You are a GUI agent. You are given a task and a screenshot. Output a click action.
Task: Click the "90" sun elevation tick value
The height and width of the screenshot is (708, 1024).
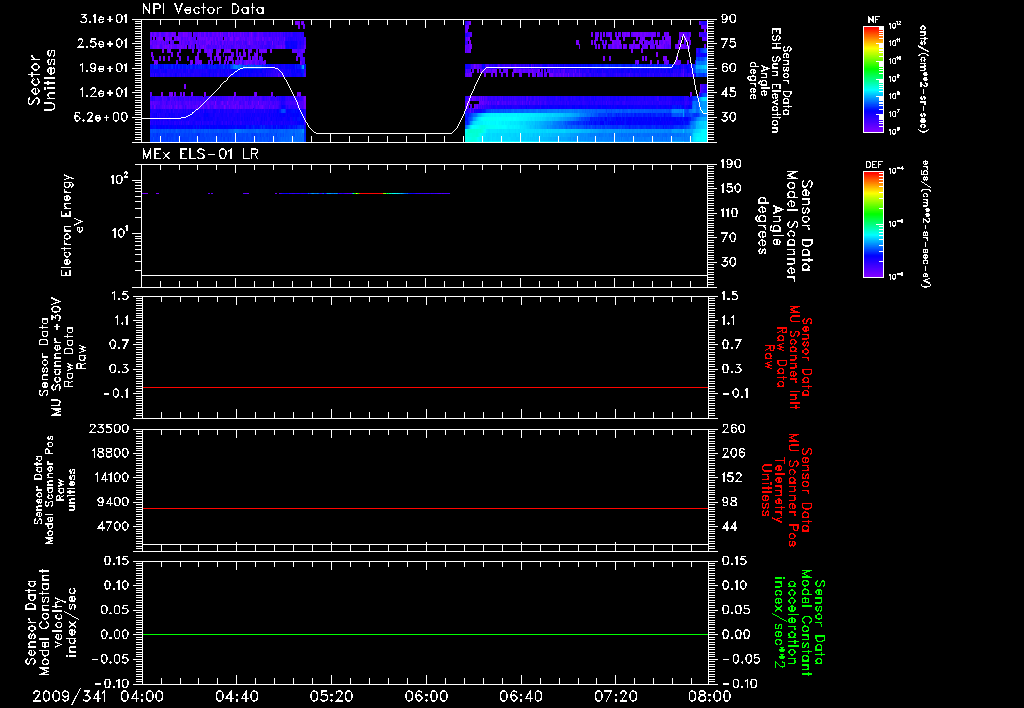729,18
